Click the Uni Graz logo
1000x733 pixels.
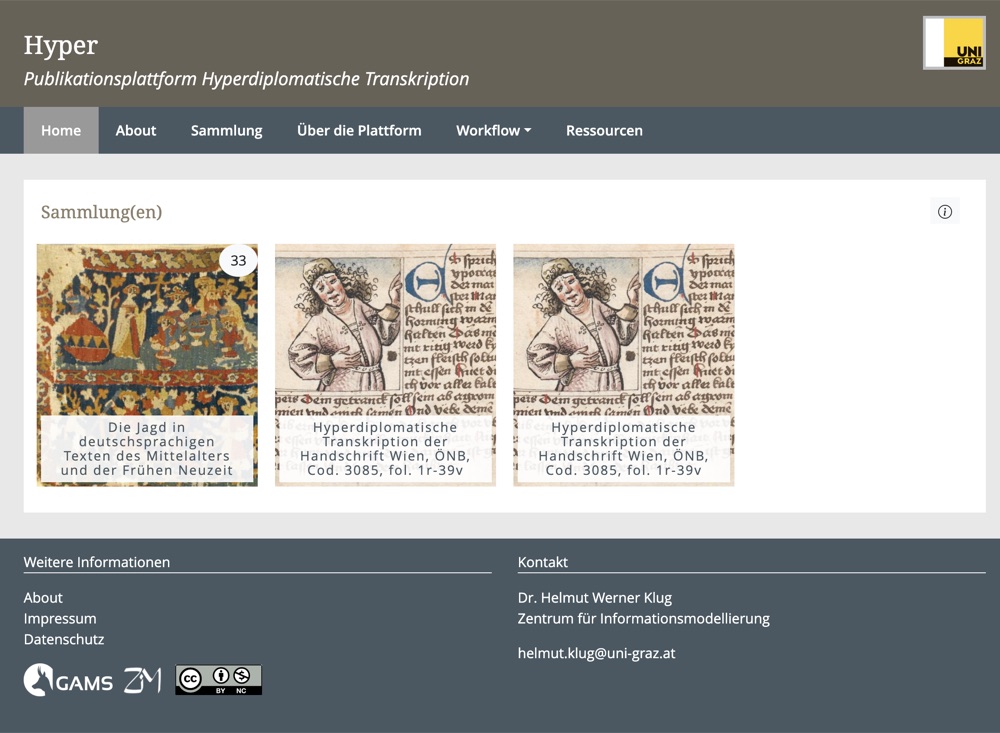tap(954, 43)
